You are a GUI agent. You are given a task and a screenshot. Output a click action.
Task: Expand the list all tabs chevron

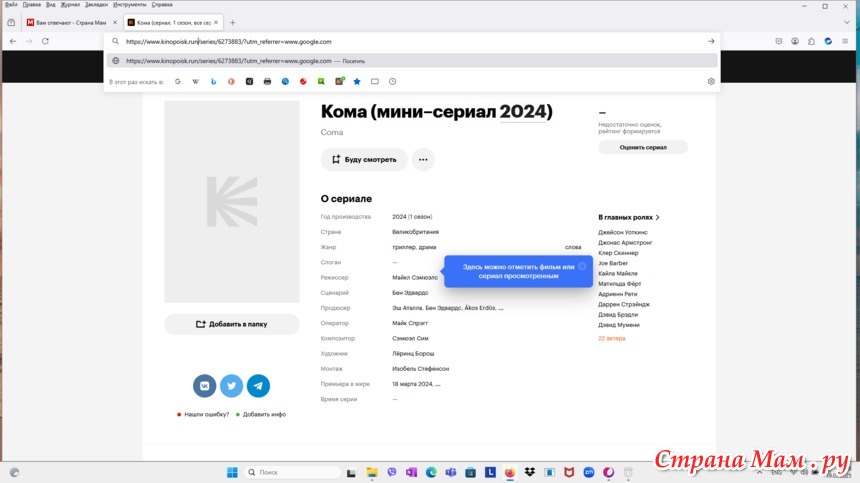click(846, 22)
